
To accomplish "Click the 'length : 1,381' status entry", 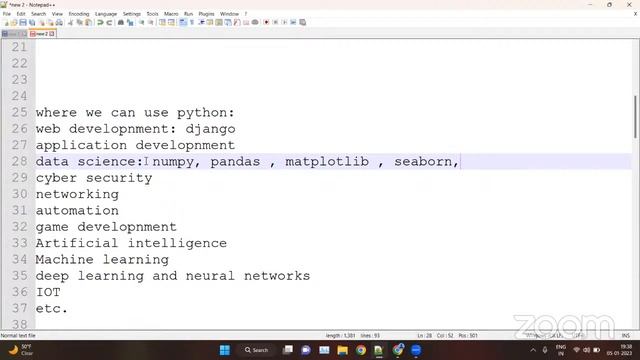I will pos(341,336).
